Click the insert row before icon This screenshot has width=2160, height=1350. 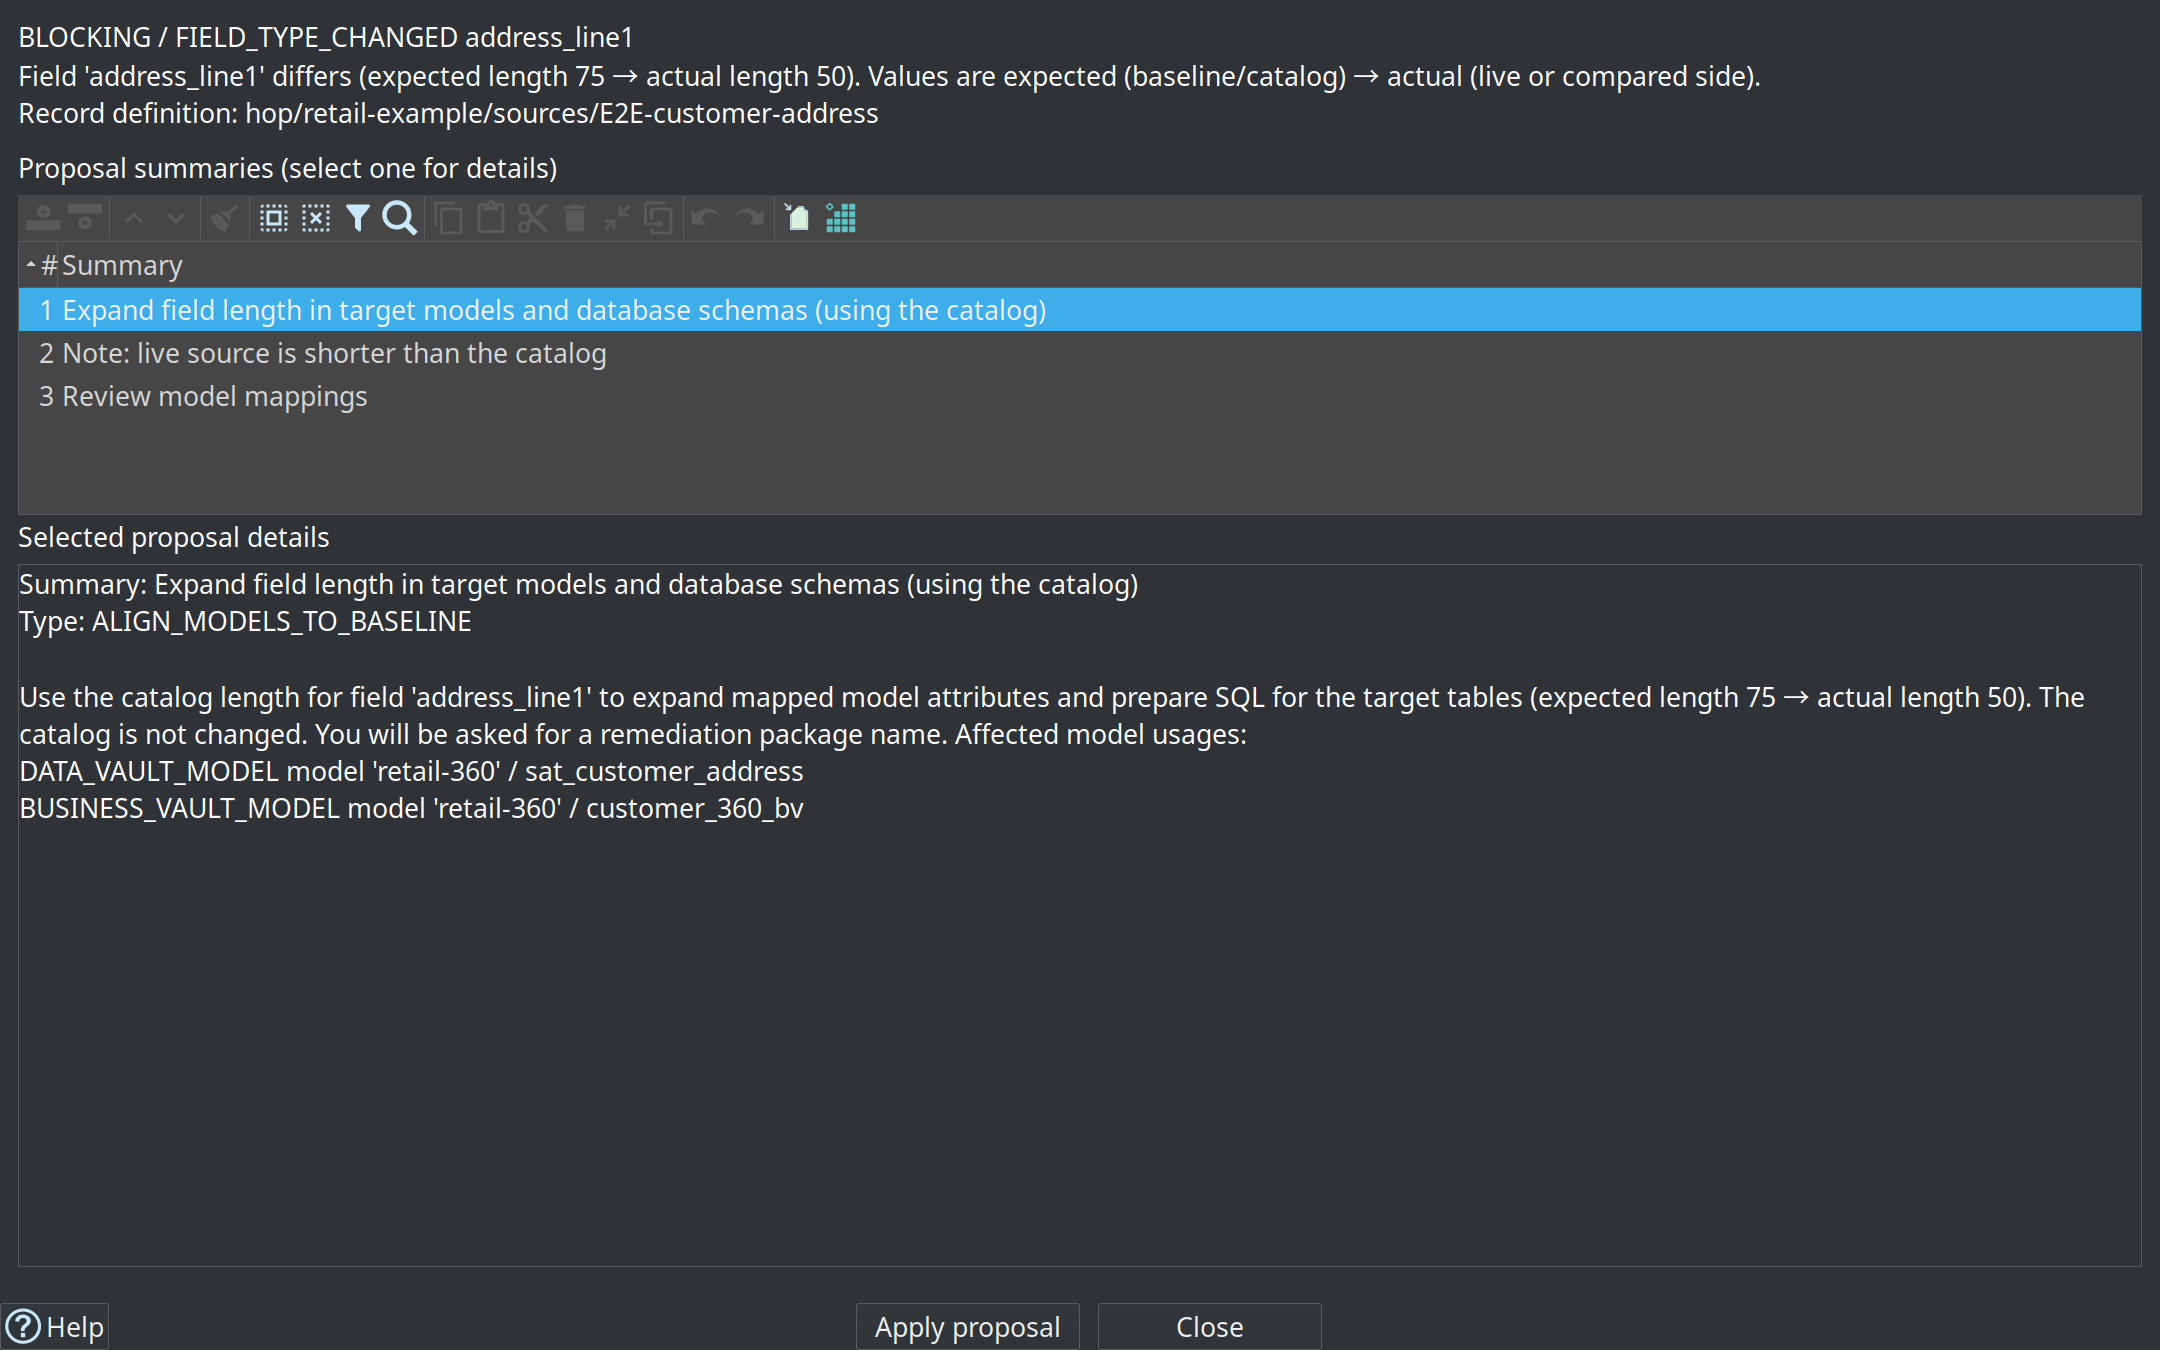pyautogui.click(x=43, y=218)
